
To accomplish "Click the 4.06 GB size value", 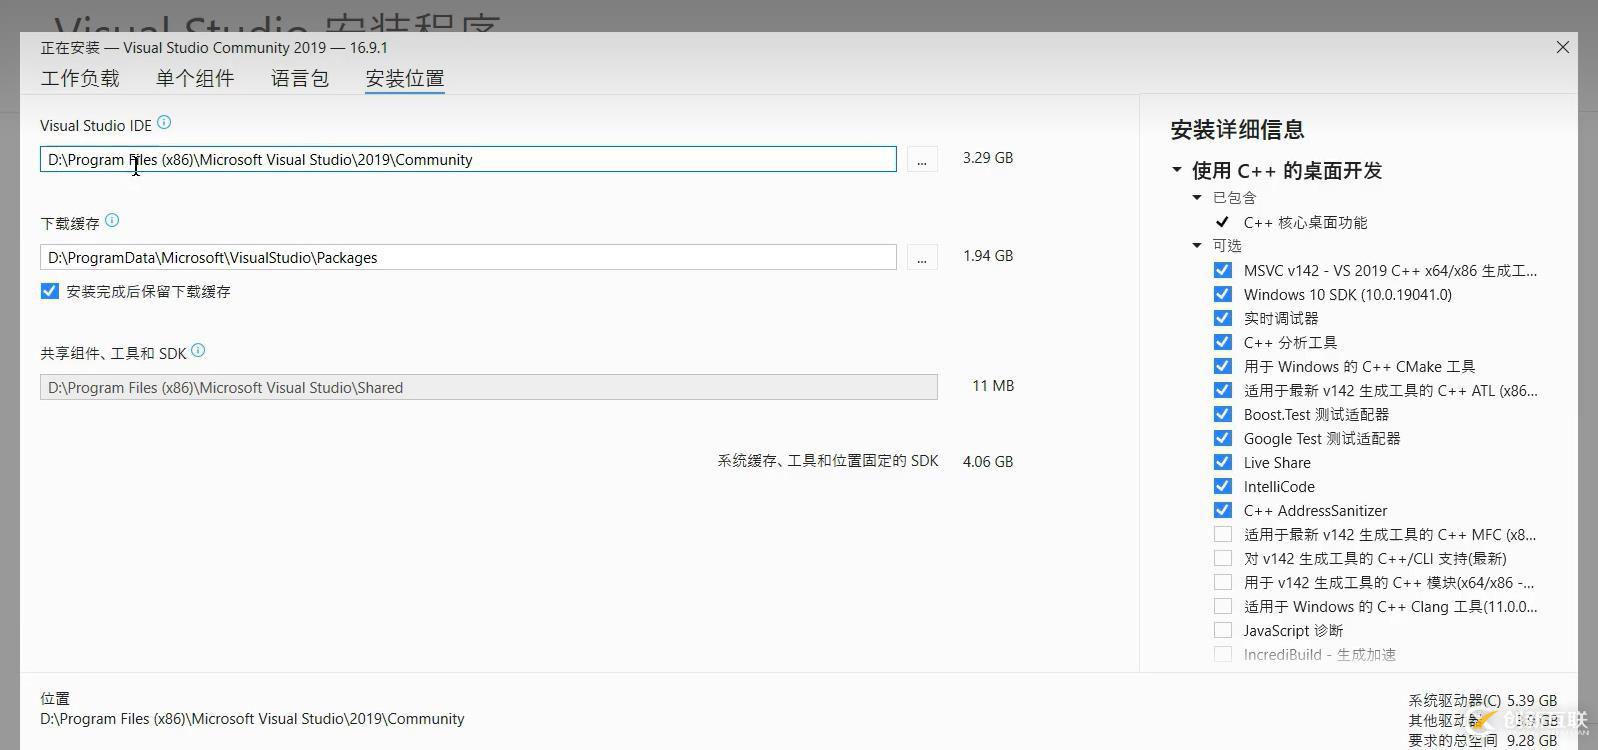I will [x=988, y=462].
